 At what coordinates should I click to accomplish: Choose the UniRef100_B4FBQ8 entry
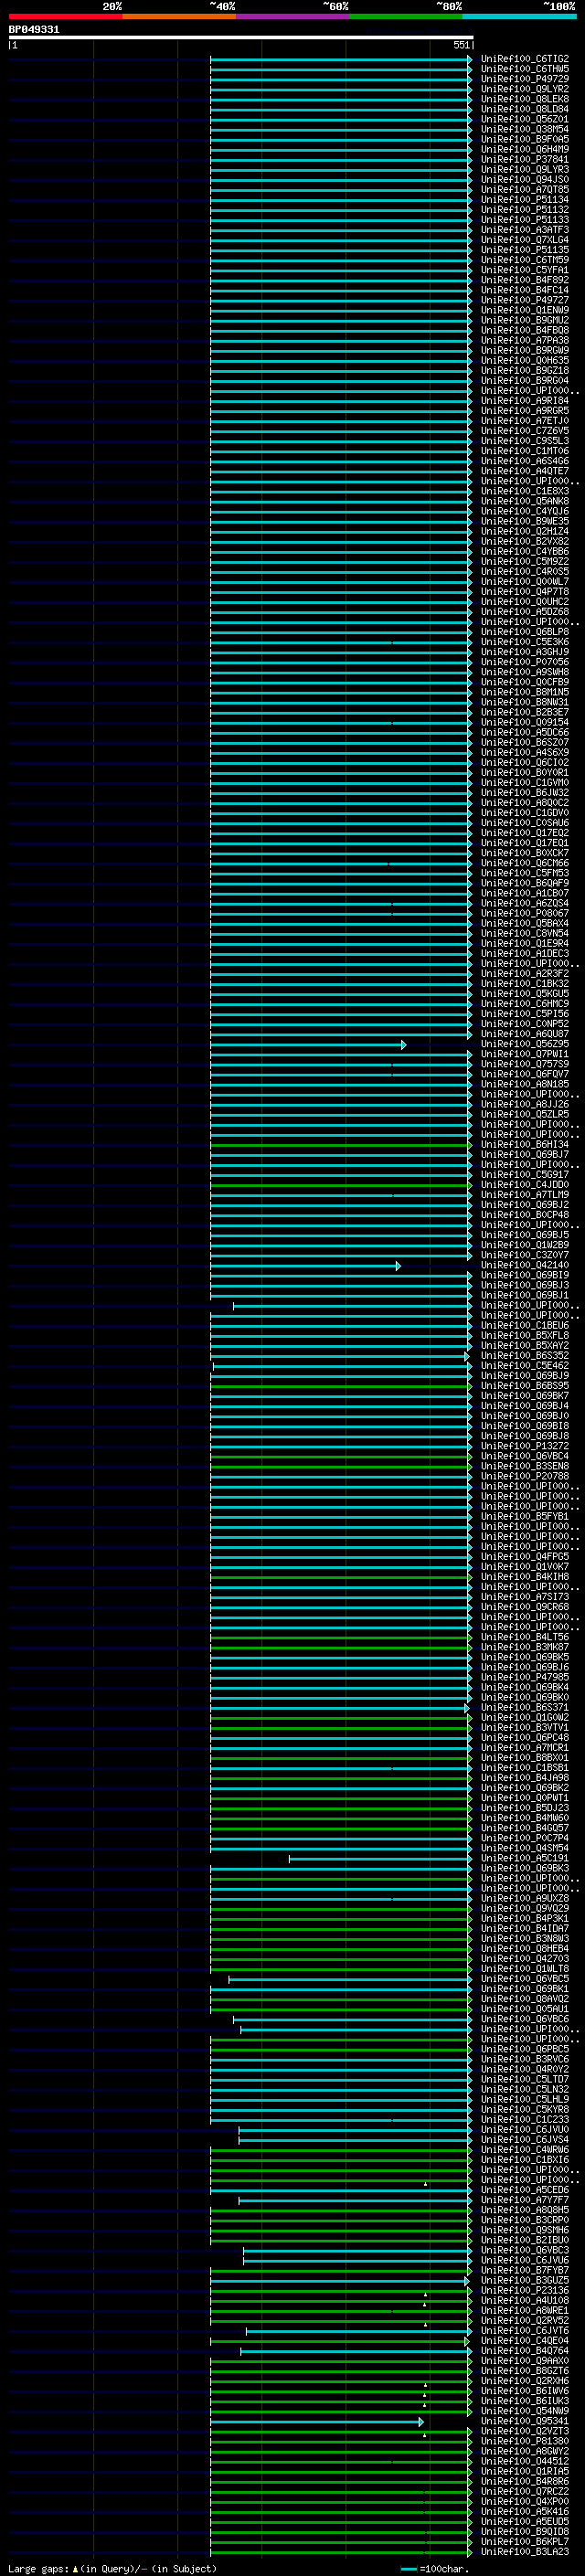click(x=525, y=330)
